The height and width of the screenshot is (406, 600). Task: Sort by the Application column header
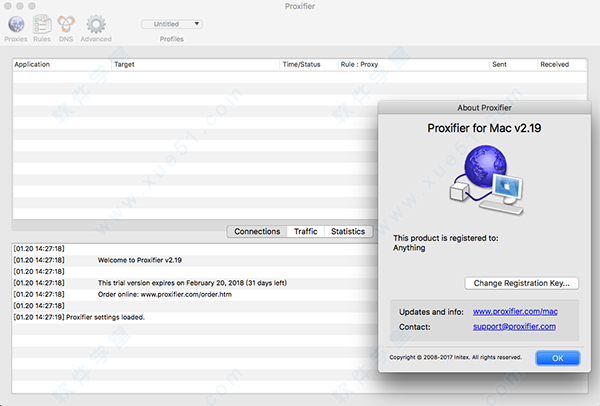(62, 64)
